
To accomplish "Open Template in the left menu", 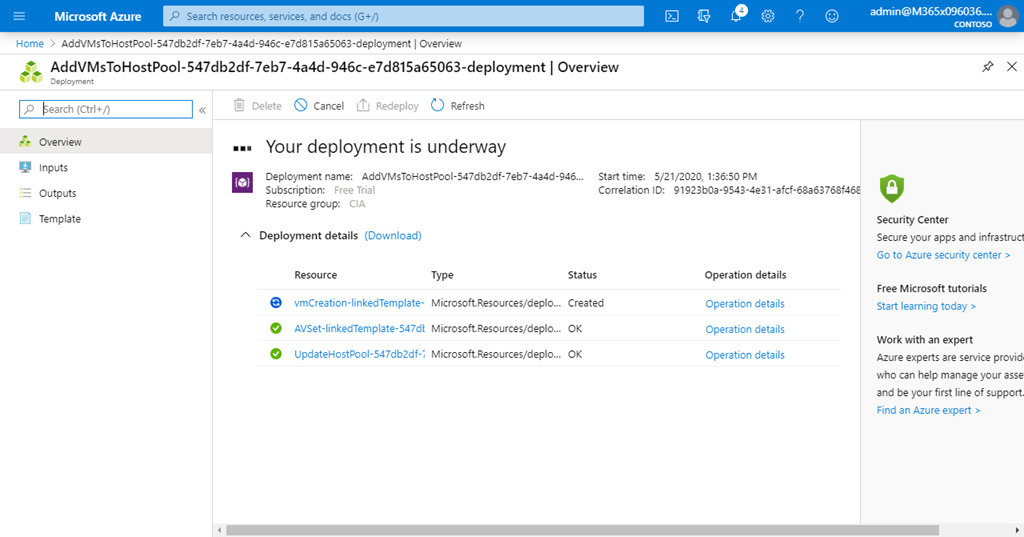I will [59, 219].
